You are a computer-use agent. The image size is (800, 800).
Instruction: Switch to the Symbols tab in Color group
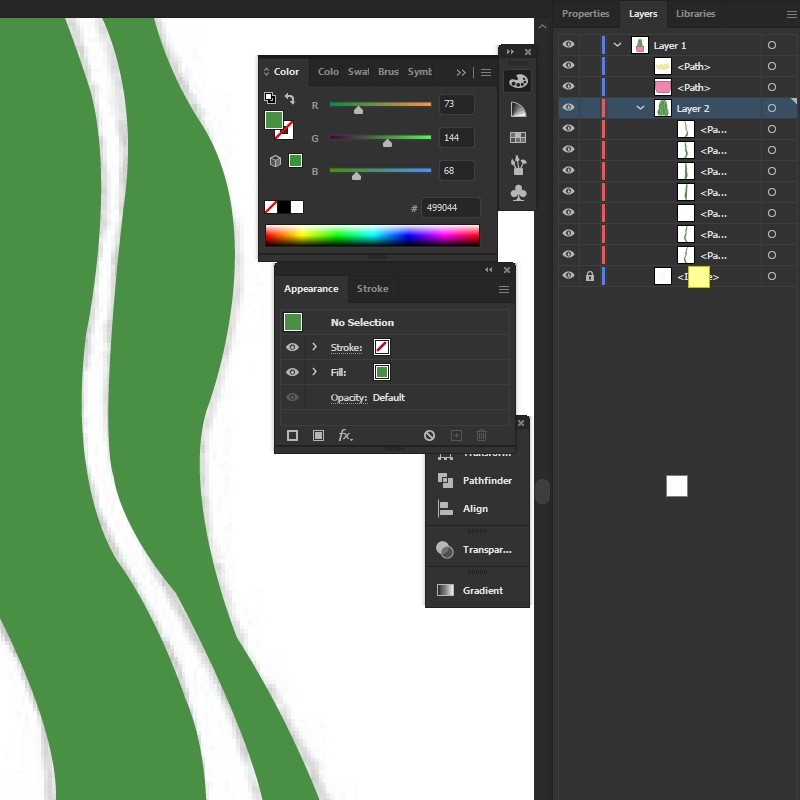[x=419, y=72]
